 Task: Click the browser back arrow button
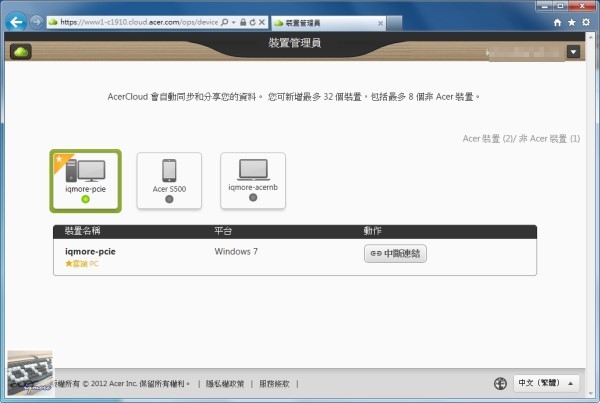point(16,22)
